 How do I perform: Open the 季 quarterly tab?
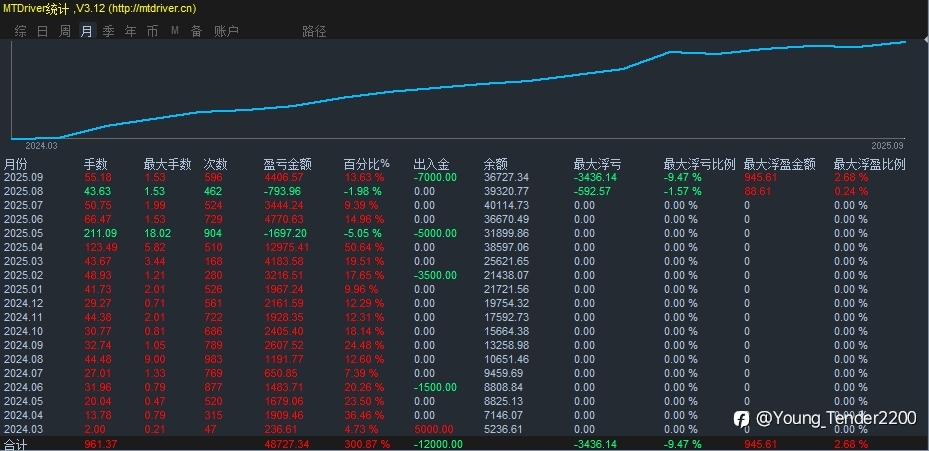pyautogui.click(x=108, y=31)
